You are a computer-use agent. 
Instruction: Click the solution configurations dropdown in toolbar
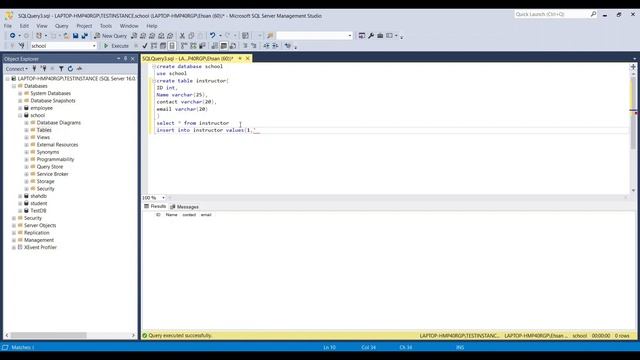(x=314, y=36)
